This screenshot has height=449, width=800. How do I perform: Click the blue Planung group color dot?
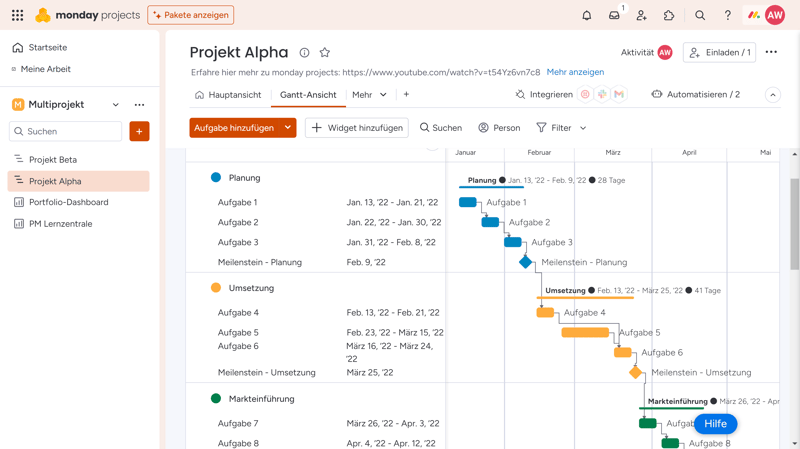click(216, 178)
